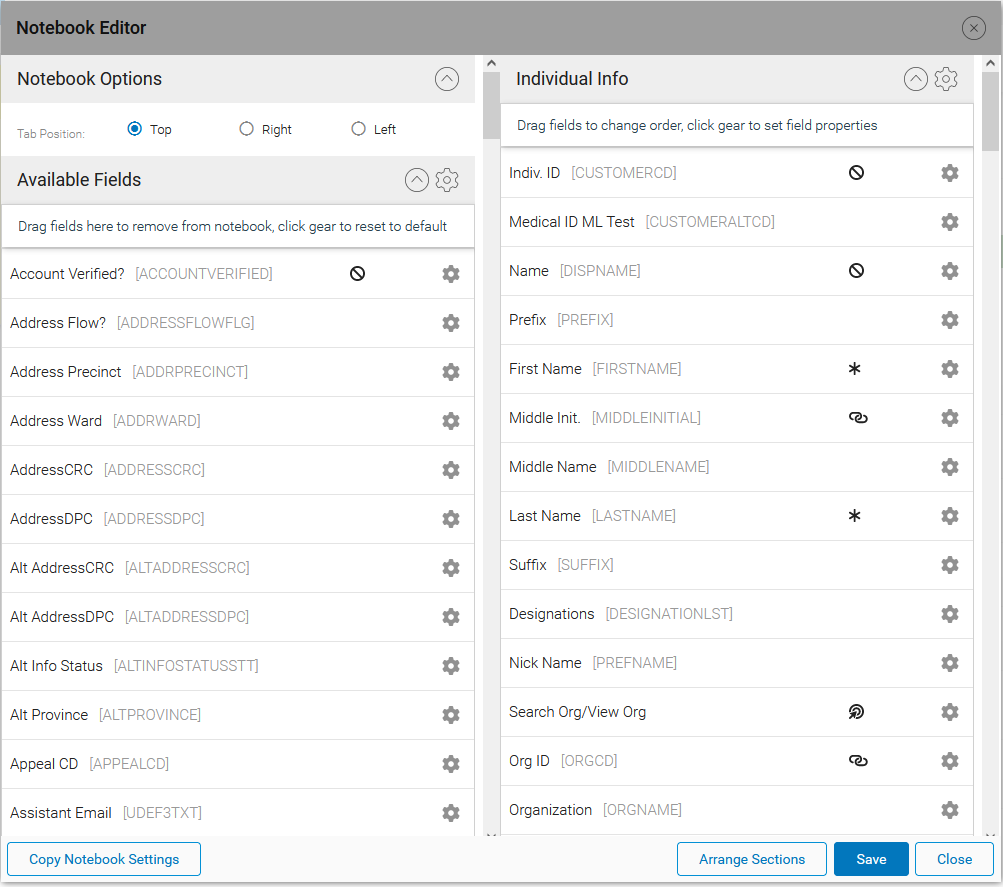Open gear settings for Address Flow? field
Image resolution: width=1003 pixels, height=887 pixels.
click(x=451, y=323)
